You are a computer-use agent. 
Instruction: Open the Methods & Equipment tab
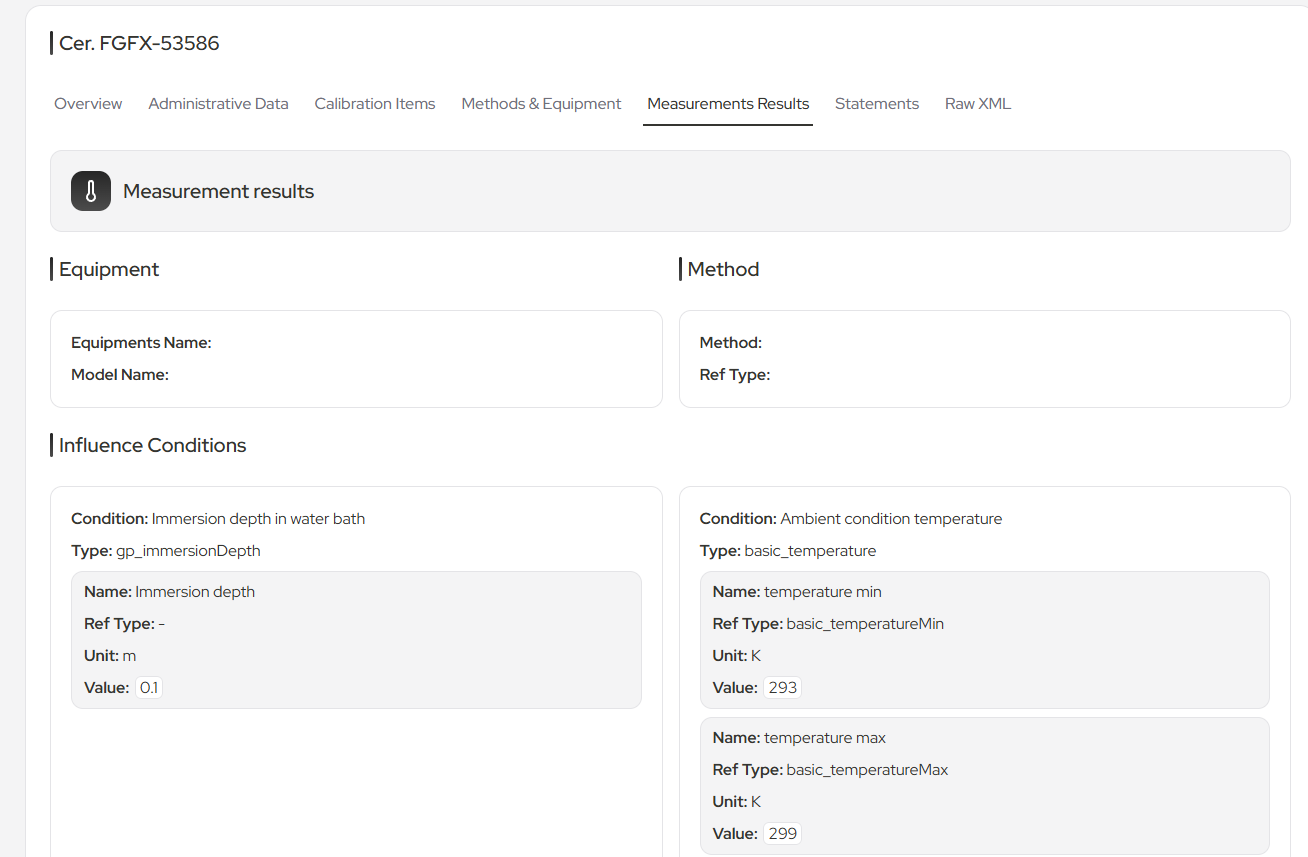pyautogui.click(x=540, y=103)
